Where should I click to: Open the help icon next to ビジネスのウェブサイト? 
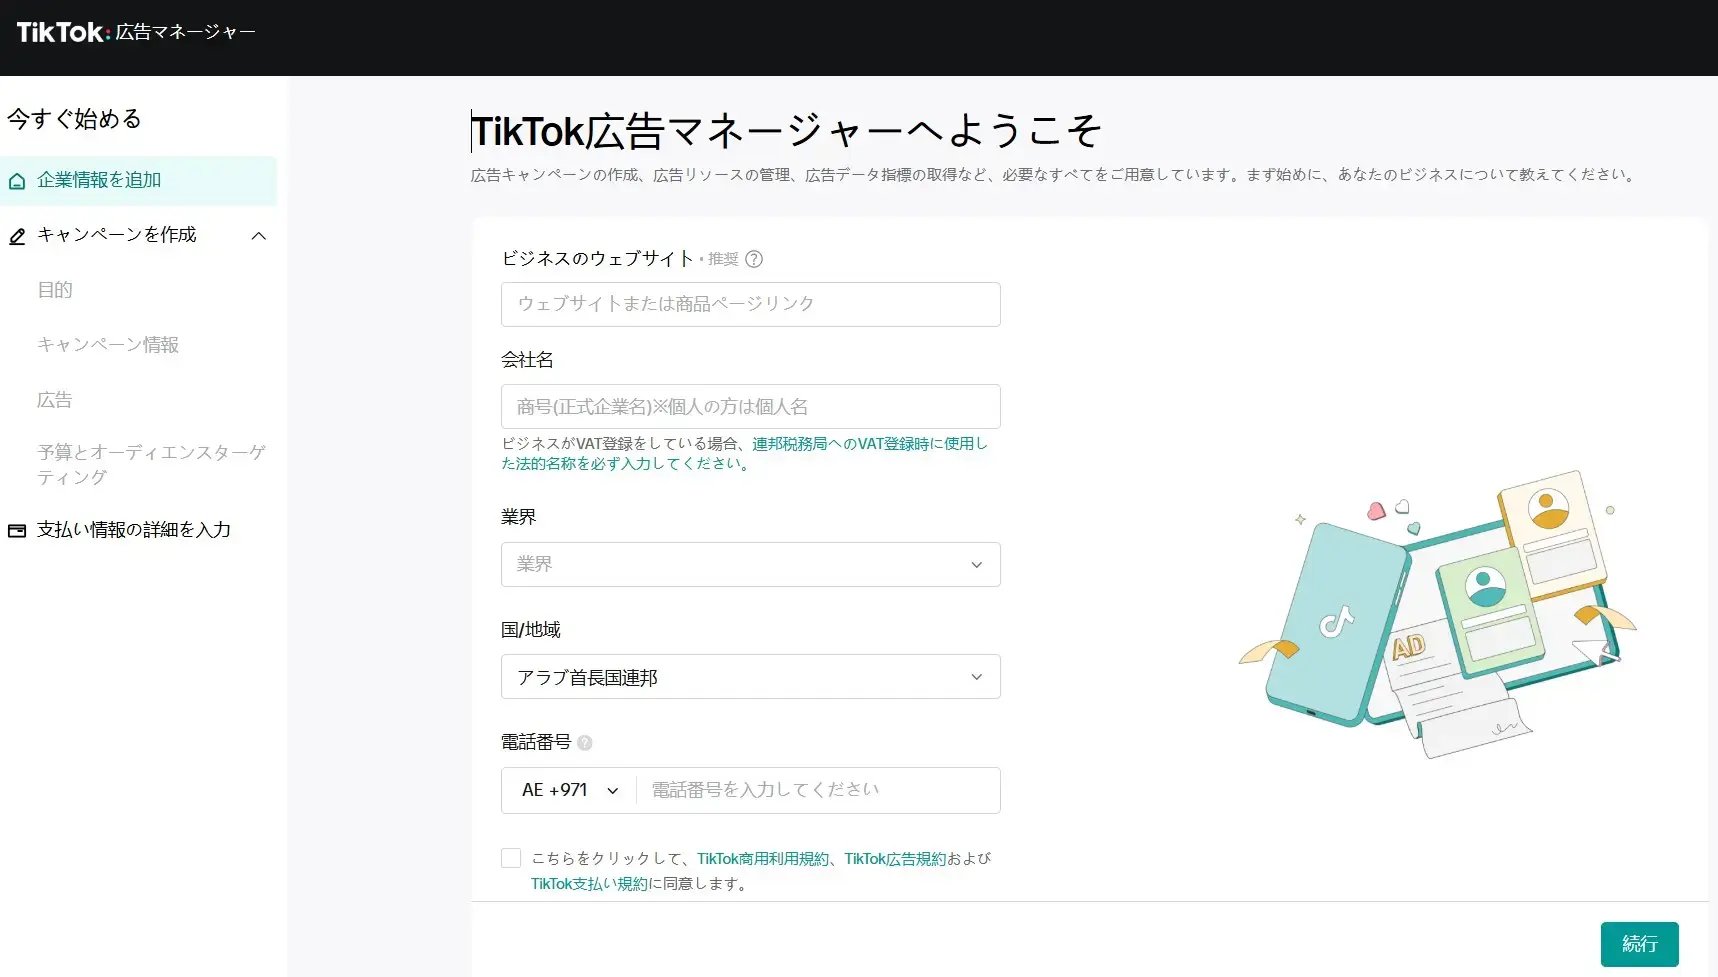coord(754,259)
